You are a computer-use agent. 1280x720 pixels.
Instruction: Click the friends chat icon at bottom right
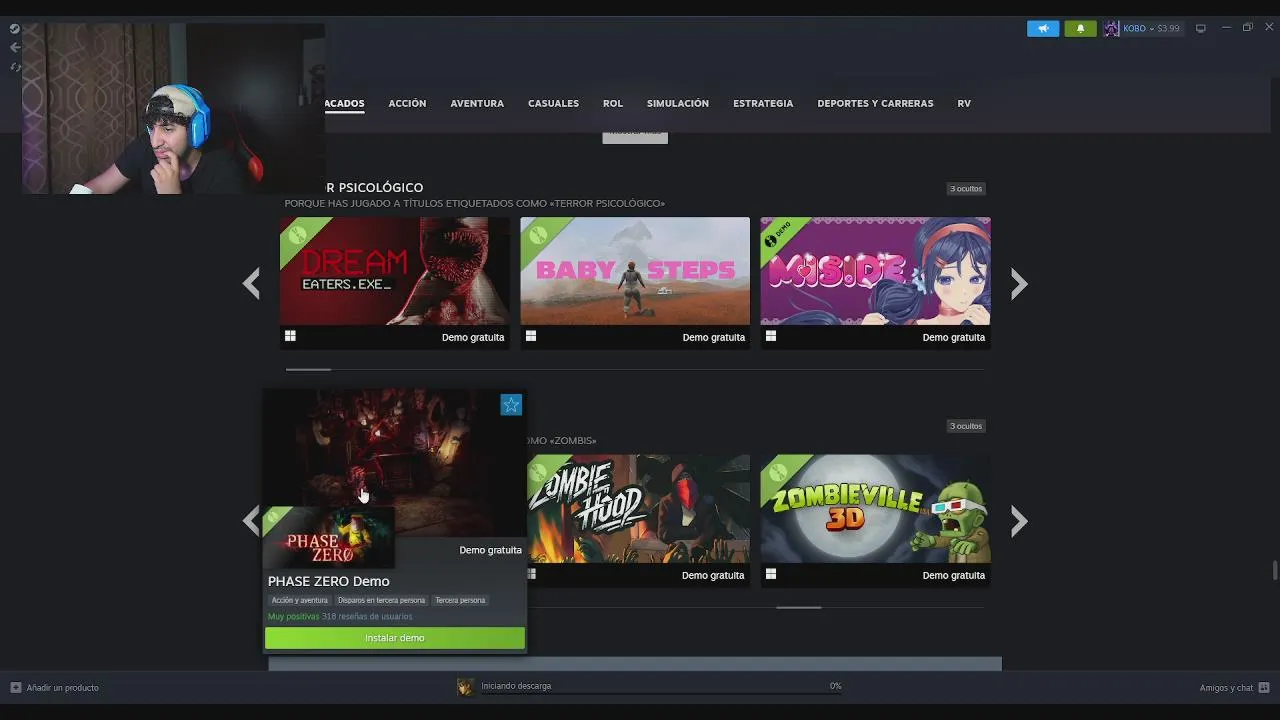coord(1264,687)
